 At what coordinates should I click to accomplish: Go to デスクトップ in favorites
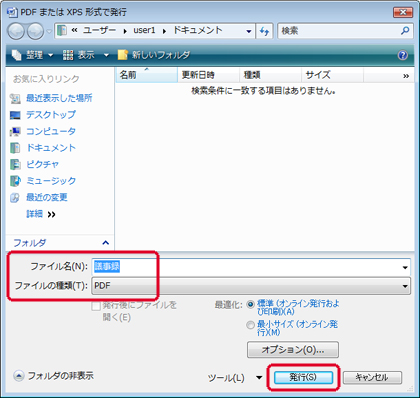51,115
